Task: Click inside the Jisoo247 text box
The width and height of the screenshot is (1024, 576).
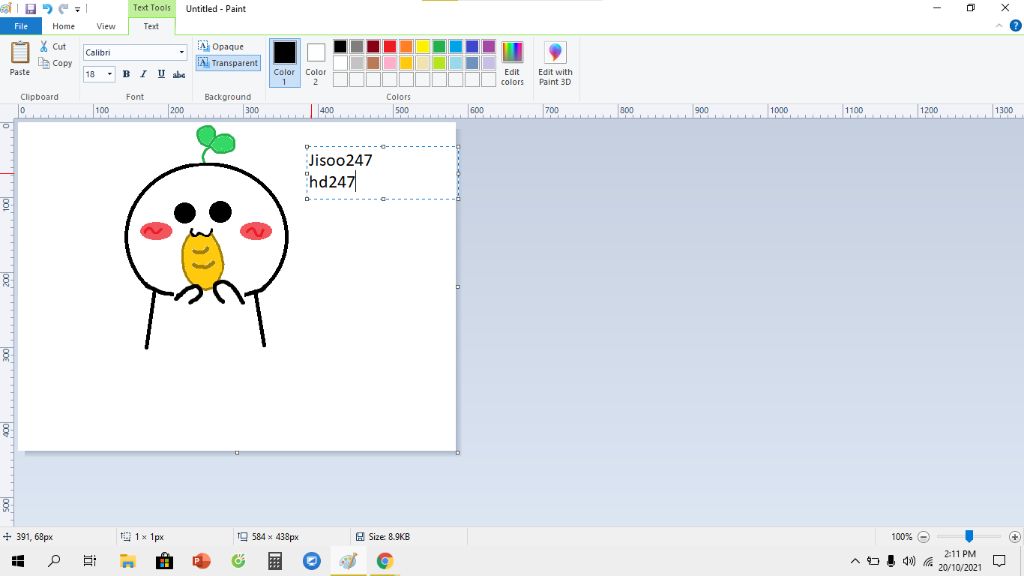Action: coord(382,172)
